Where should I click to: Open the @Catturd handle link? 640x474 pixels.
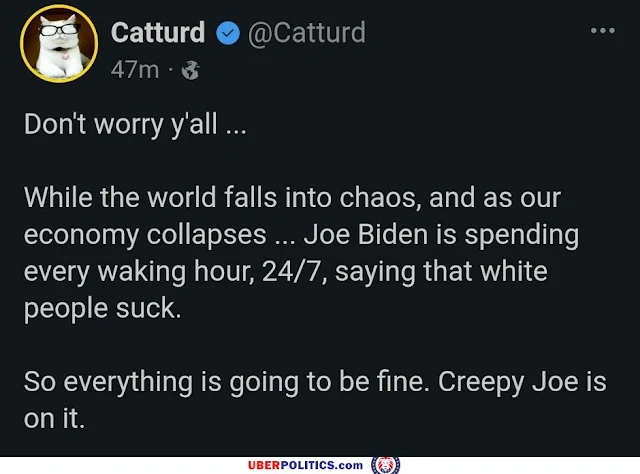coord(307,33)
